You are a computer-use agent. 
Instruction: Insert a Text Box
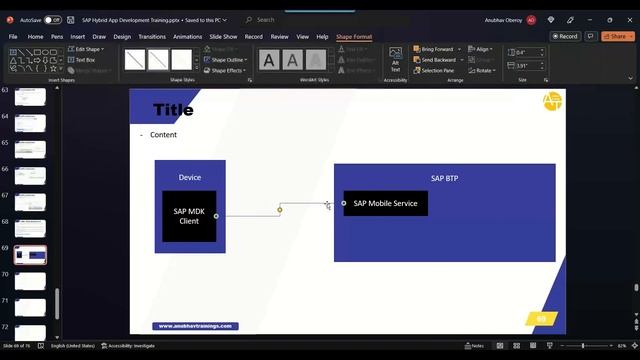pos(81,60)
